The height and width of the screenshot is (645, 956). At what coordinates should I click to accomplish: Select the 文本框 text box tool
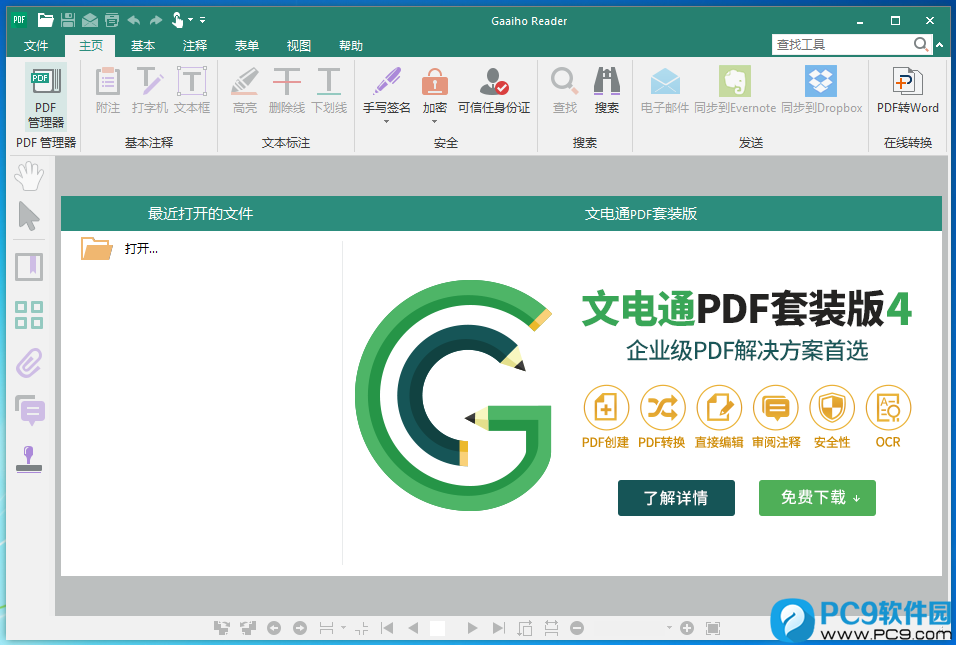tap(192, 91)
